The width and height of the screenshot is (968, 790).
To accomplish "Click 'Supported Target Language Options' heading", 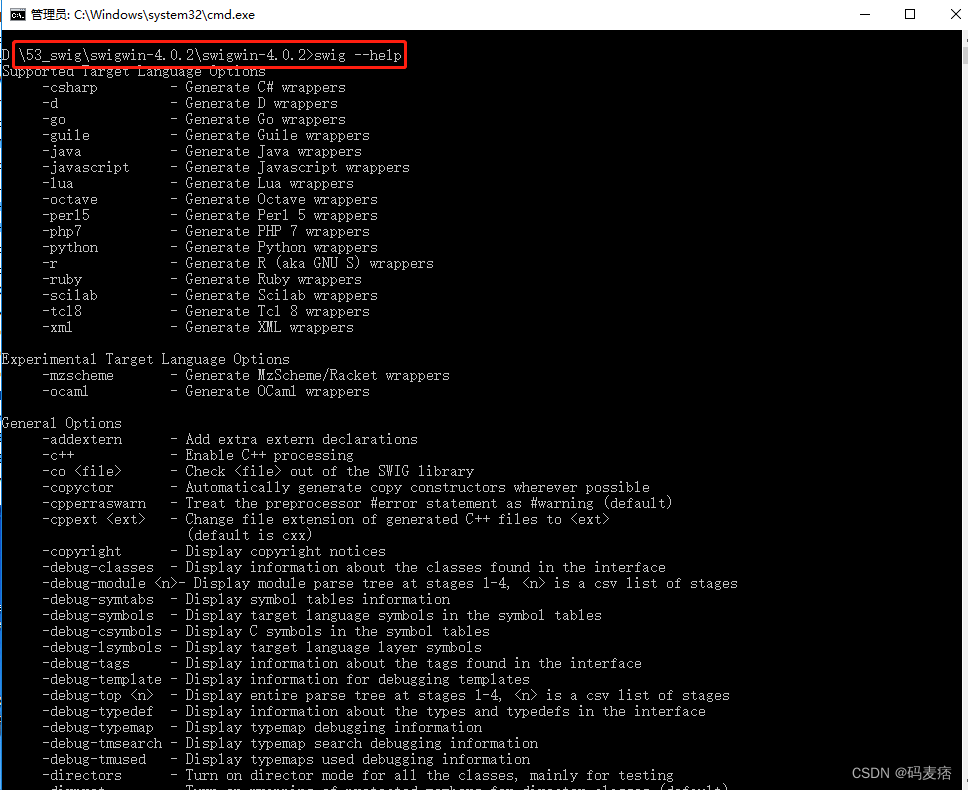I will [x=133, y=72].
